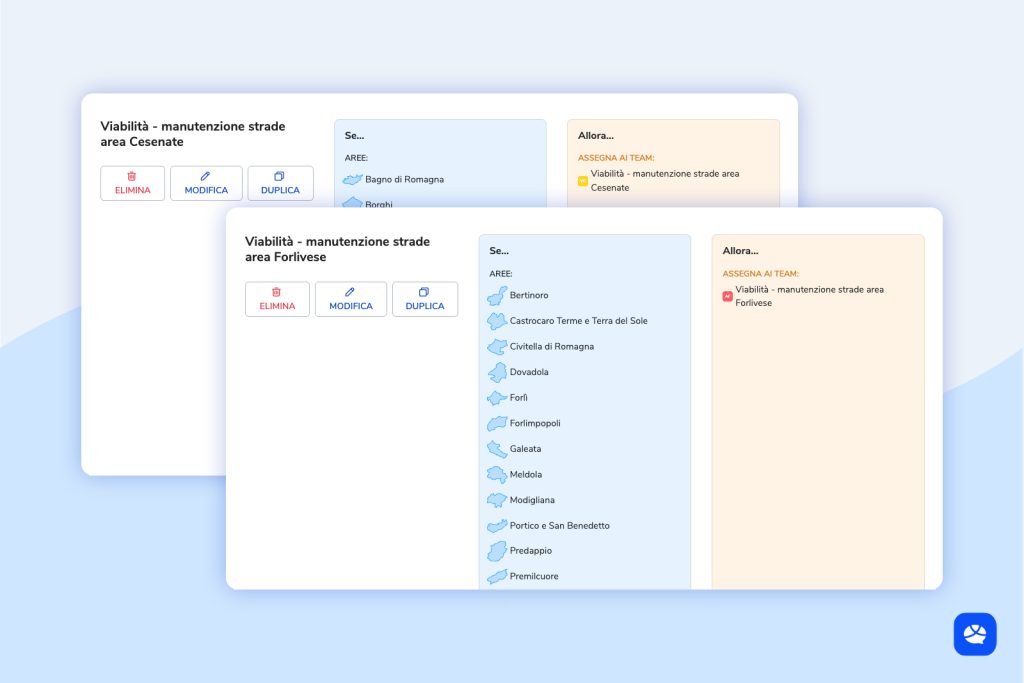
Task: Click the red Forlivese team badge
Action: 728,296
